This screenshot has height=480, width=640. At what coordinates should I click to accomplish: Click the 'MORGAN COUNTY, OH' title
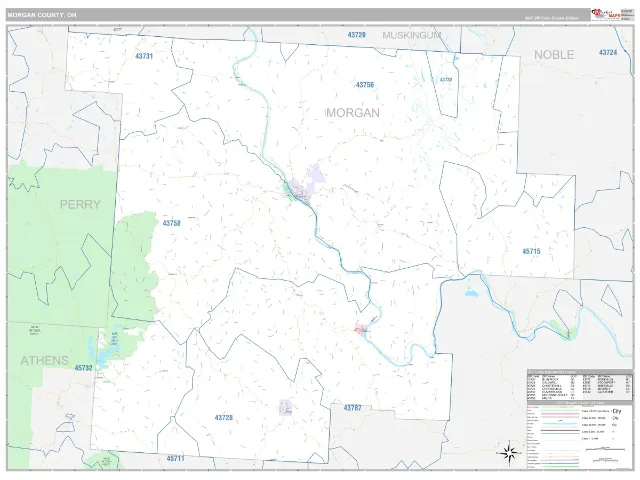(42, 15)
